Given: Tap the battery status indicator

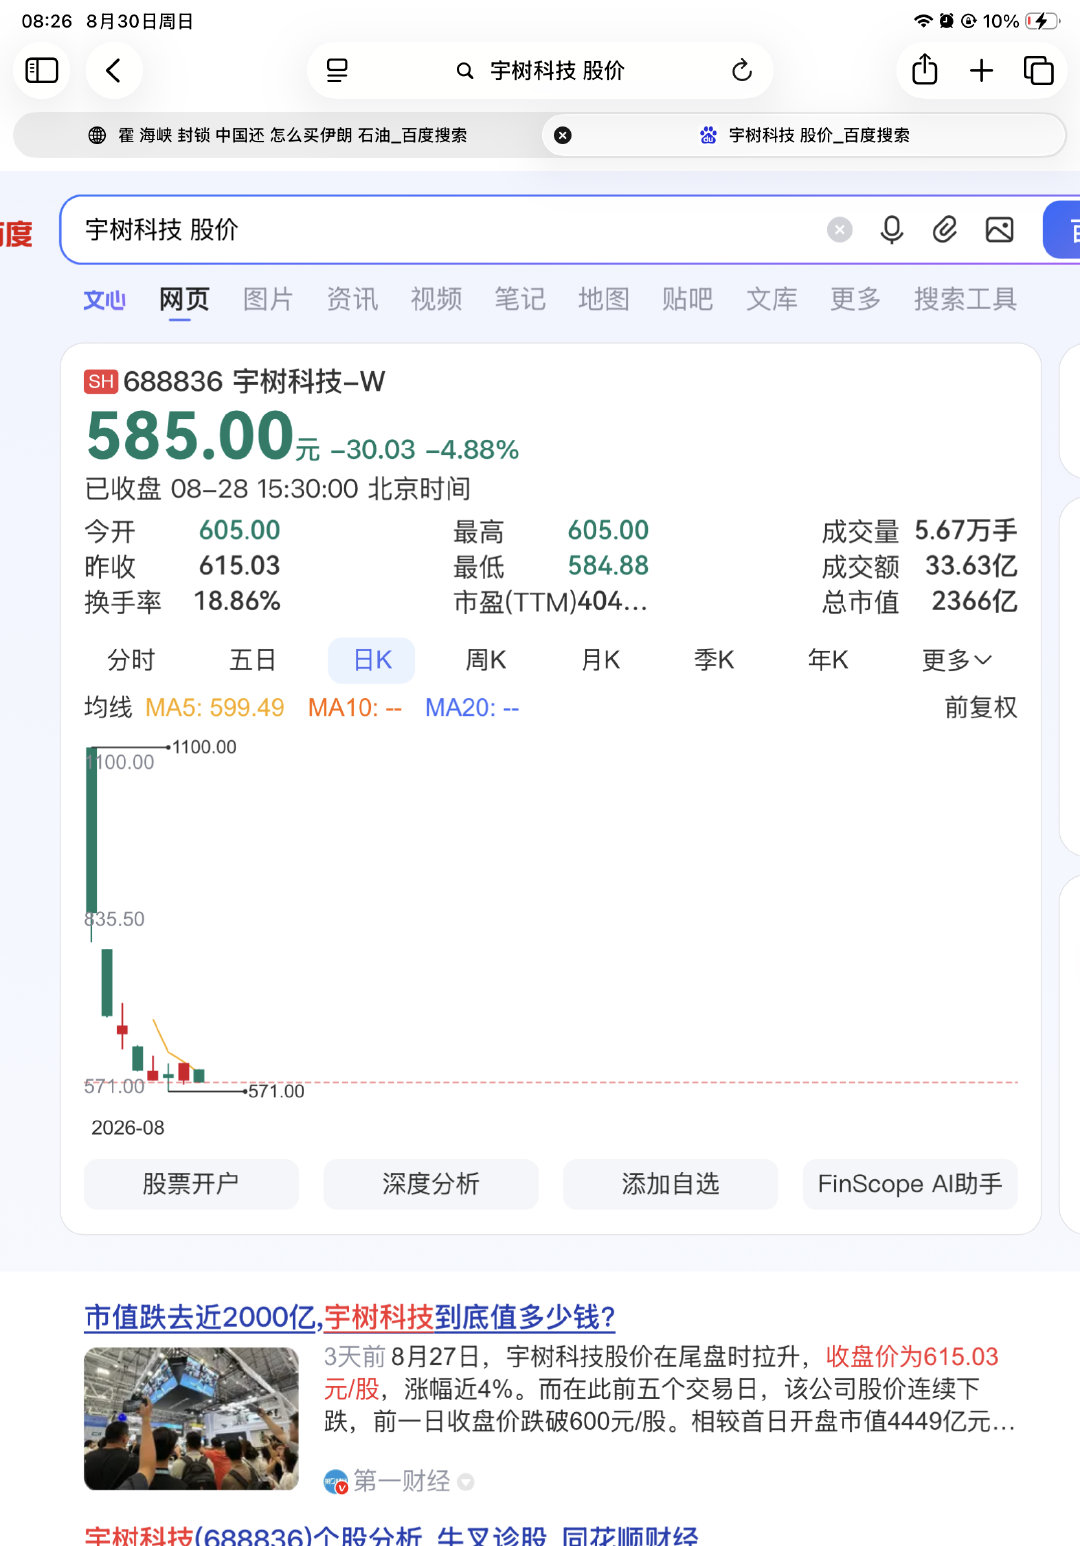Looking at the screenshot, I should [1042, 21].
